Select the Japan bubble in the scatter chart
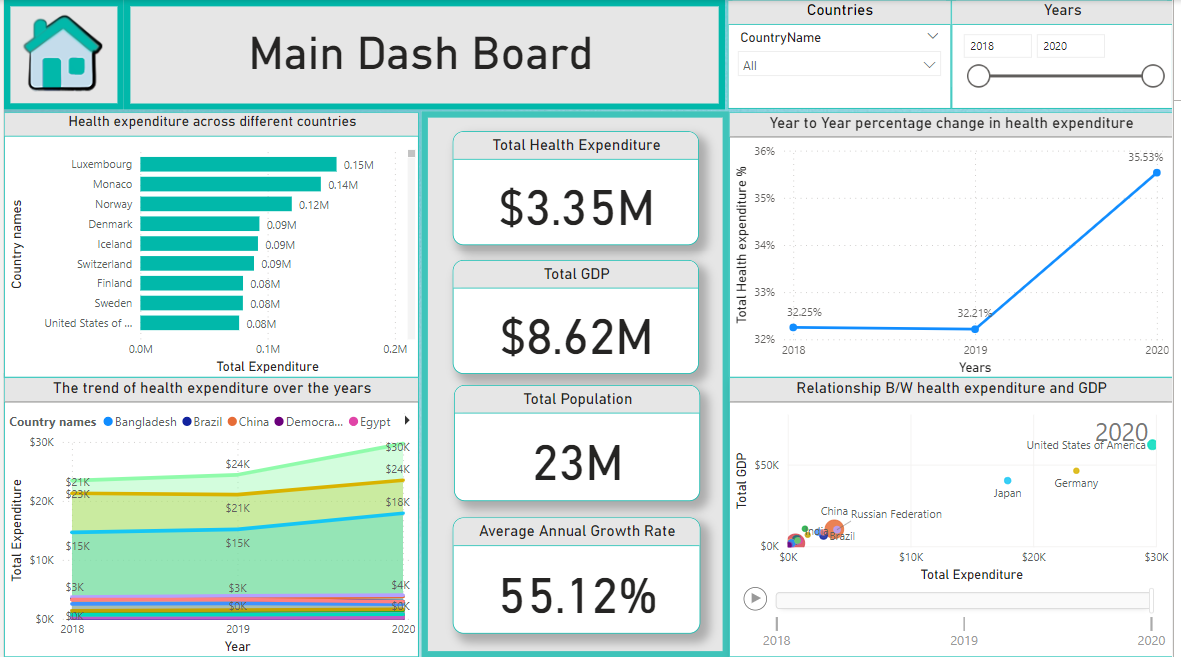This screenshot has width=1181, height=657. click(1008, 481)
